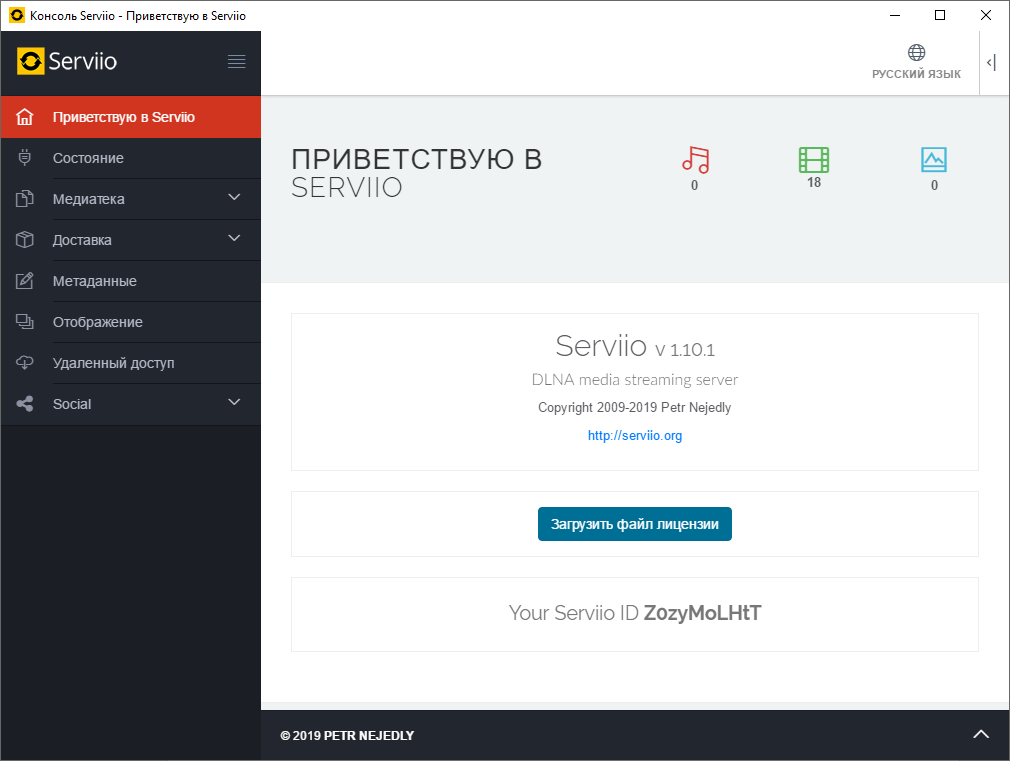
Task: Click the share icon beside Social
Action: coord(24,404)
